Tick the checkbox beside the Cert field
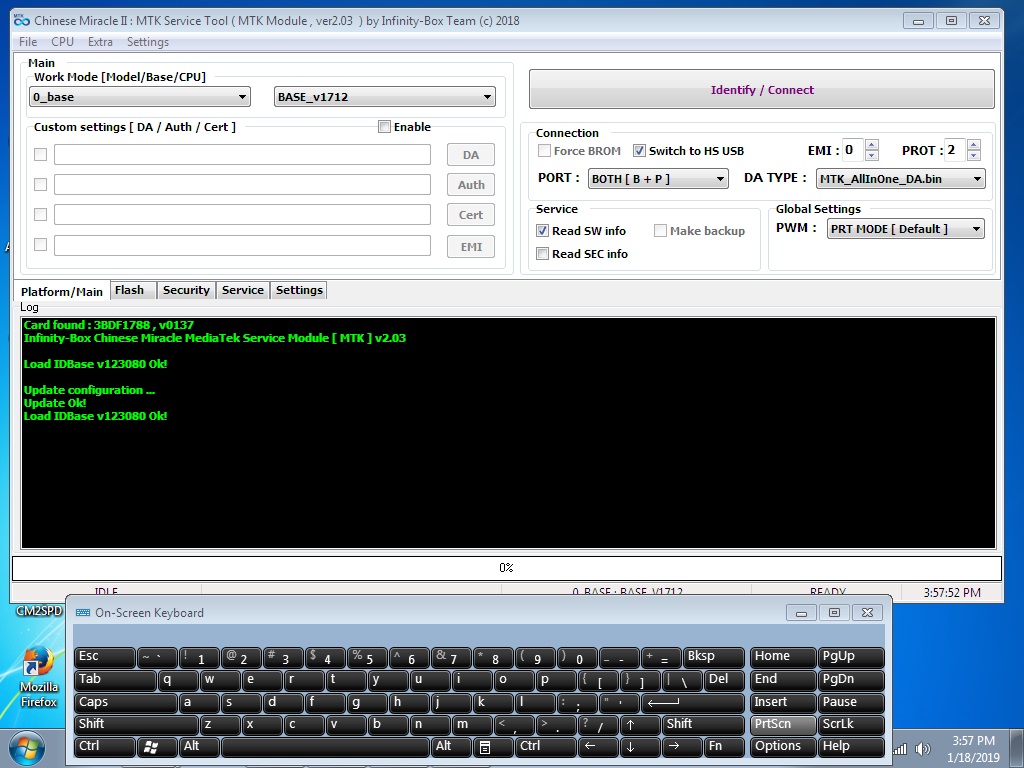Screen dimensions: 1024x768 pyautogui.click(x=40, y=214)
